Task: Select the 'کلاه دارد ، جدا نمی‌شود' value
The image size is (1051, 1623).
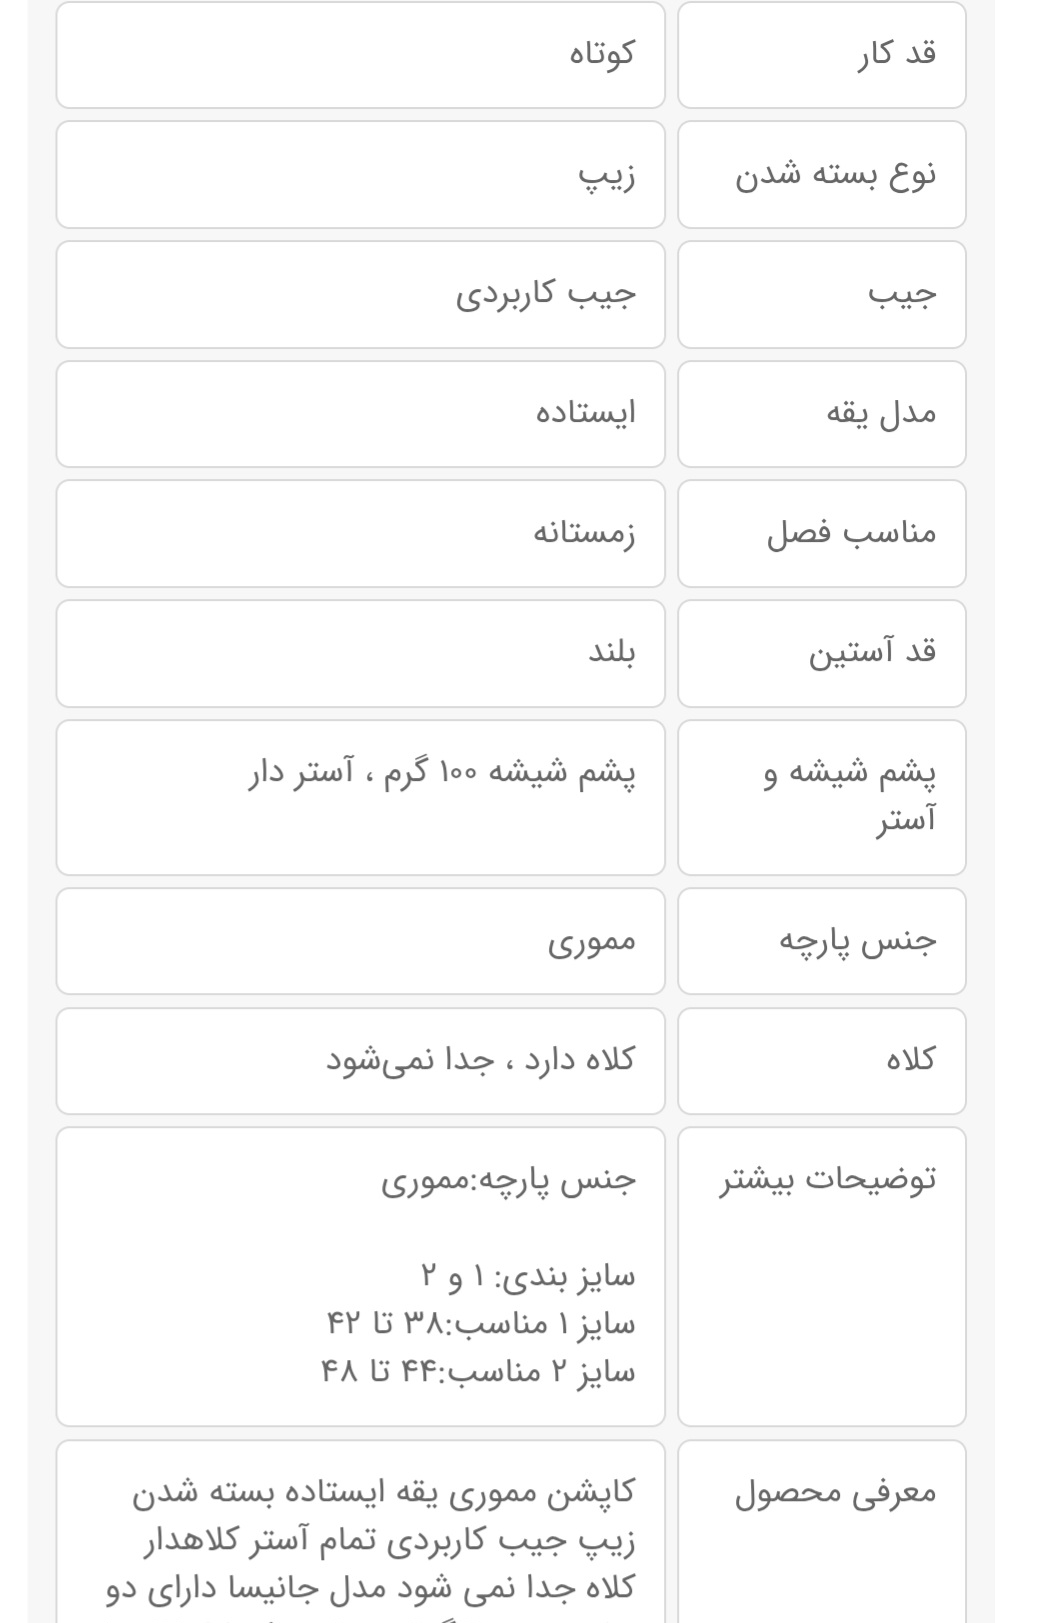Action: pos(480,1060)
